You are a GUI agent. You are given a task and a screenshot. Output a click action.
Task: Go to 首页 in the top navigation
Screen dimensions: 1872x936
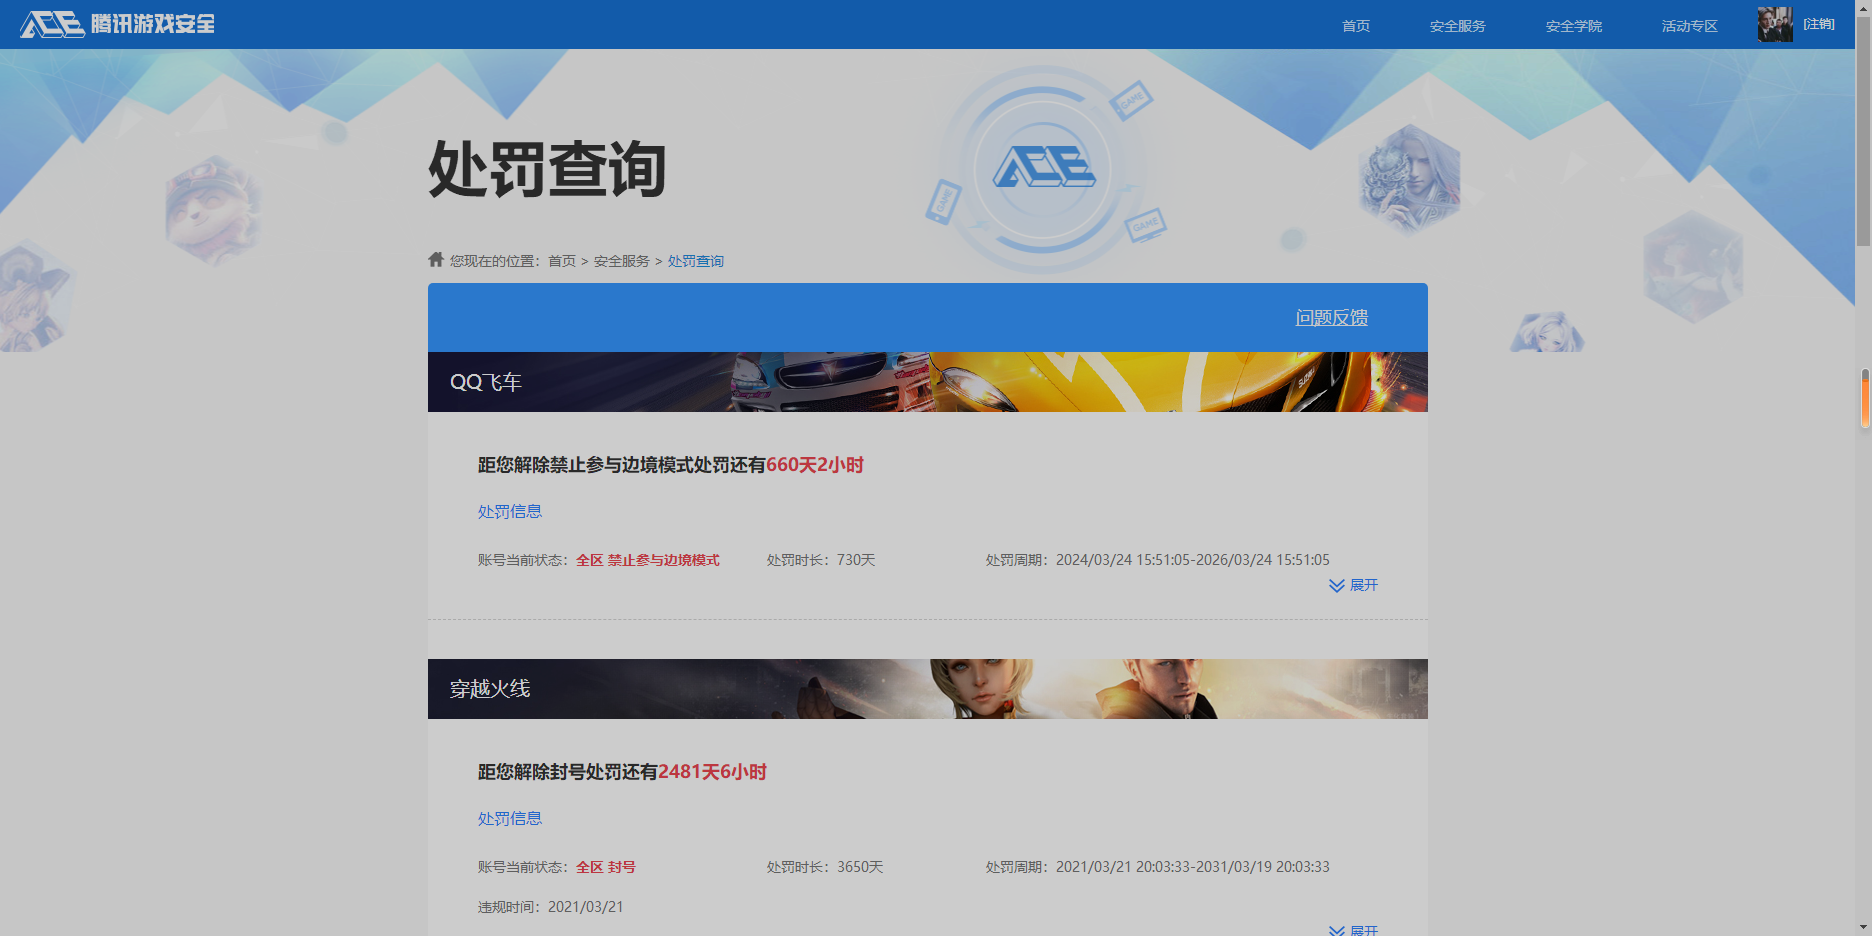point(1356,26)
